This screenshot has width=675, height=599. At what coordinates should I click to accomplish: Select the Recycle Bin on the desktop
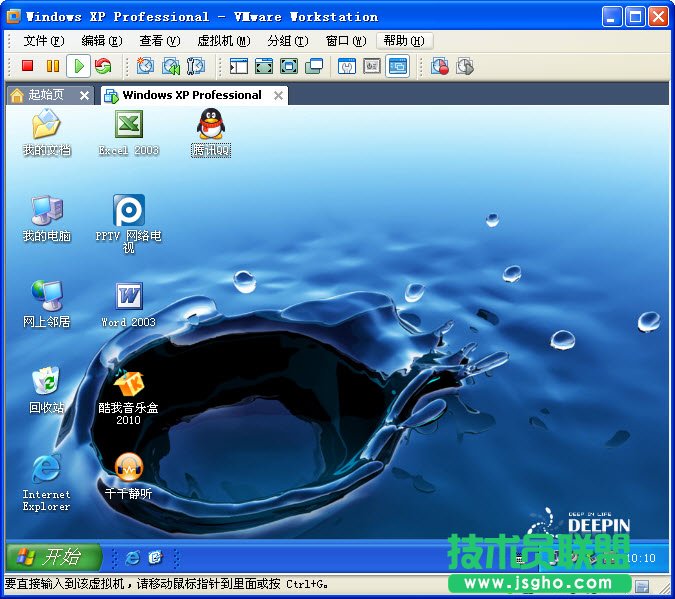click(x=46, y=382)
